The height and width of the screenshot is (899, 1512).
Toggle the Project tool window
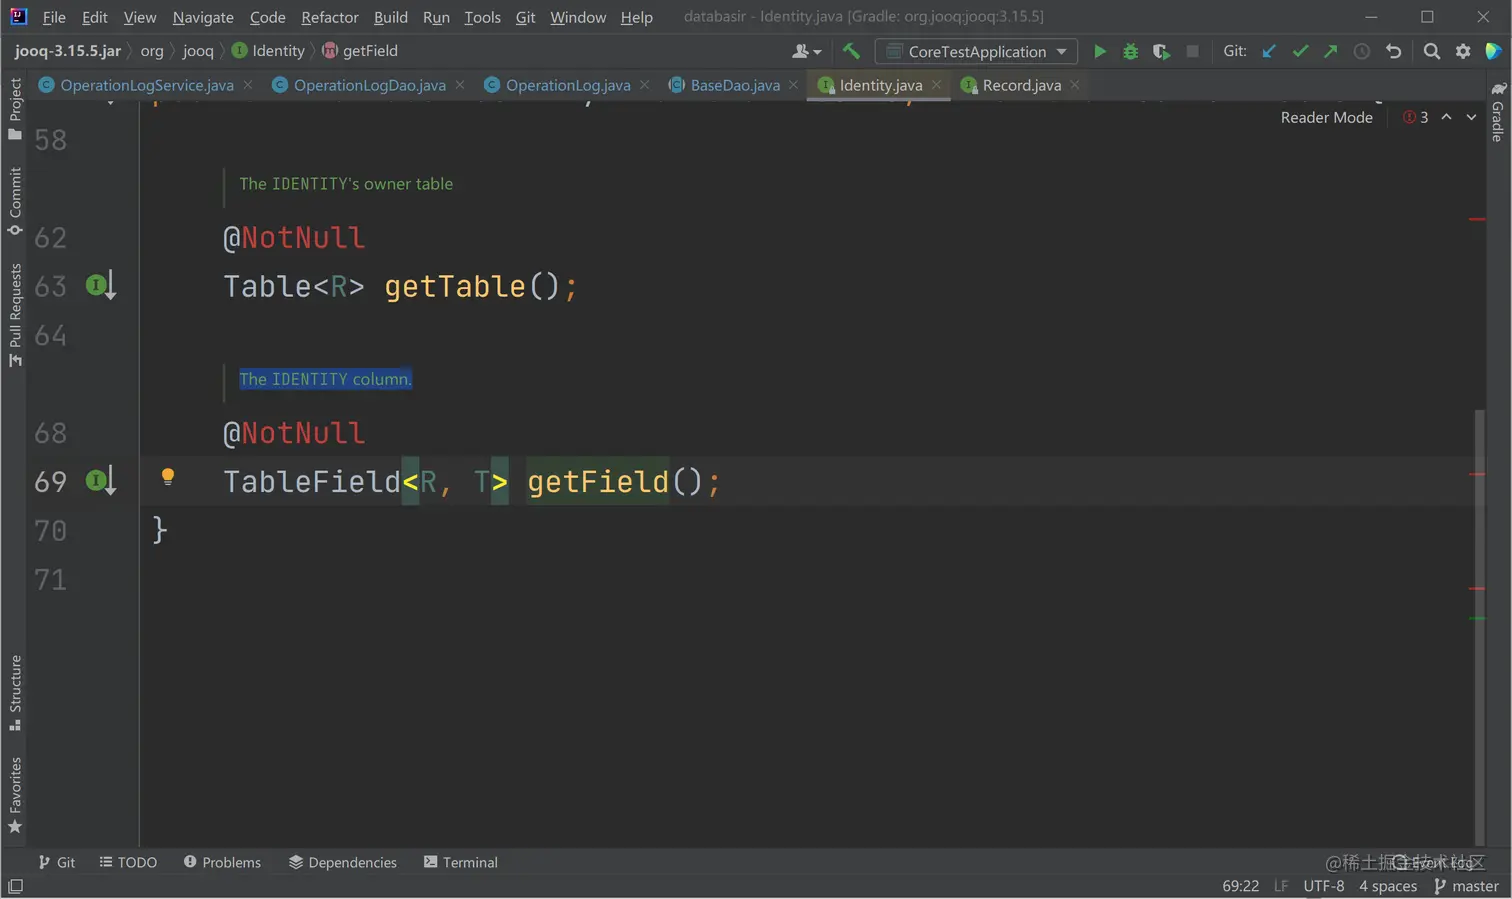(15, 109)
